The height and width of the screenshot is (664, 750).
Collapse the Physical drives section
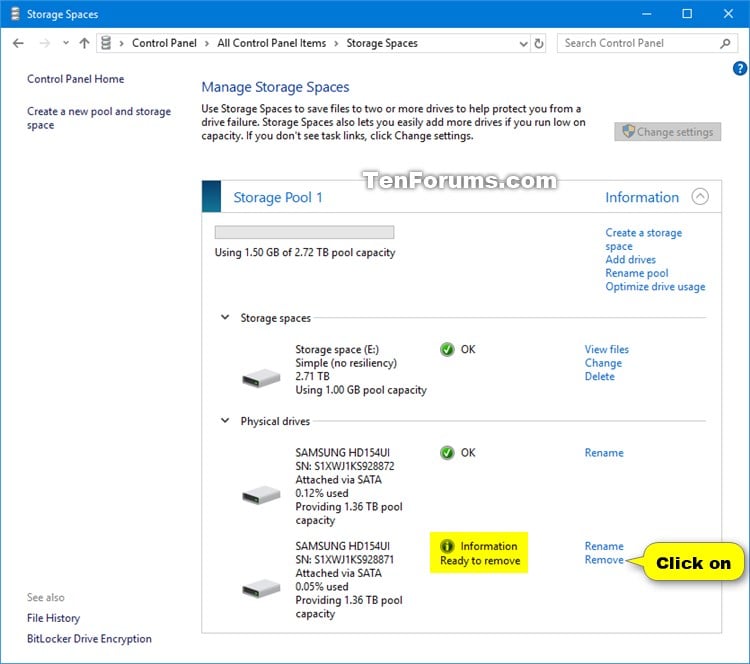[225, 421]
